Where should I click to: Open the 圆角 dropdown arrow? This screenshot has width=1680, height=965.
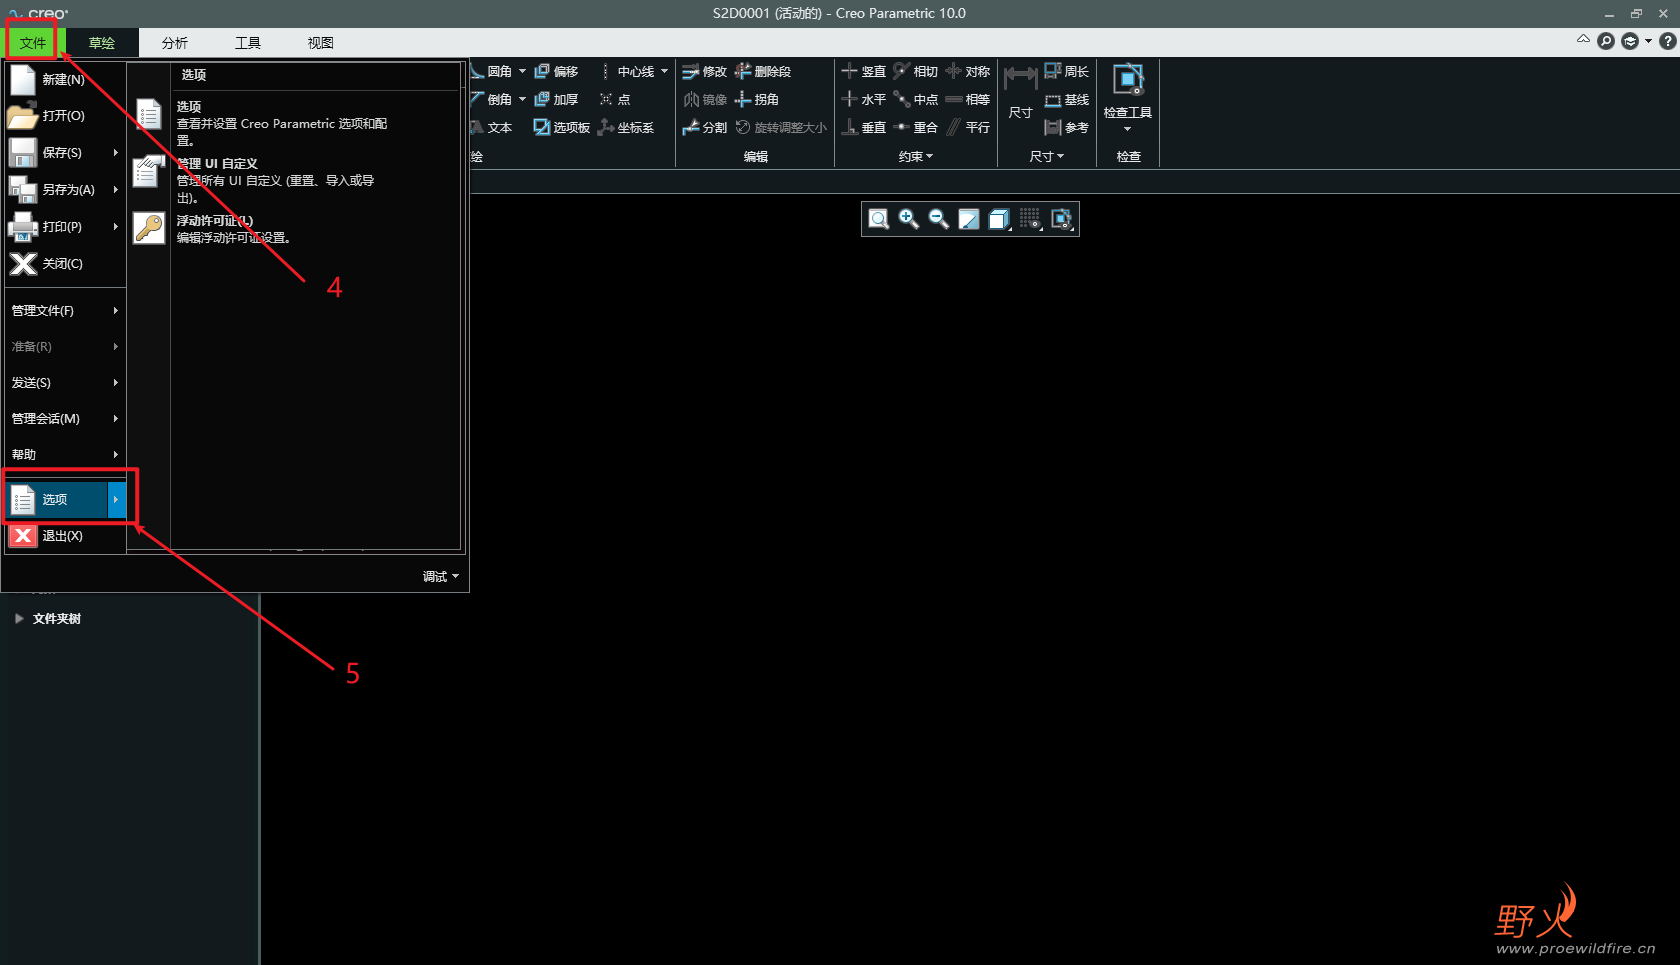pyautogui.click(x=522, y=72)
